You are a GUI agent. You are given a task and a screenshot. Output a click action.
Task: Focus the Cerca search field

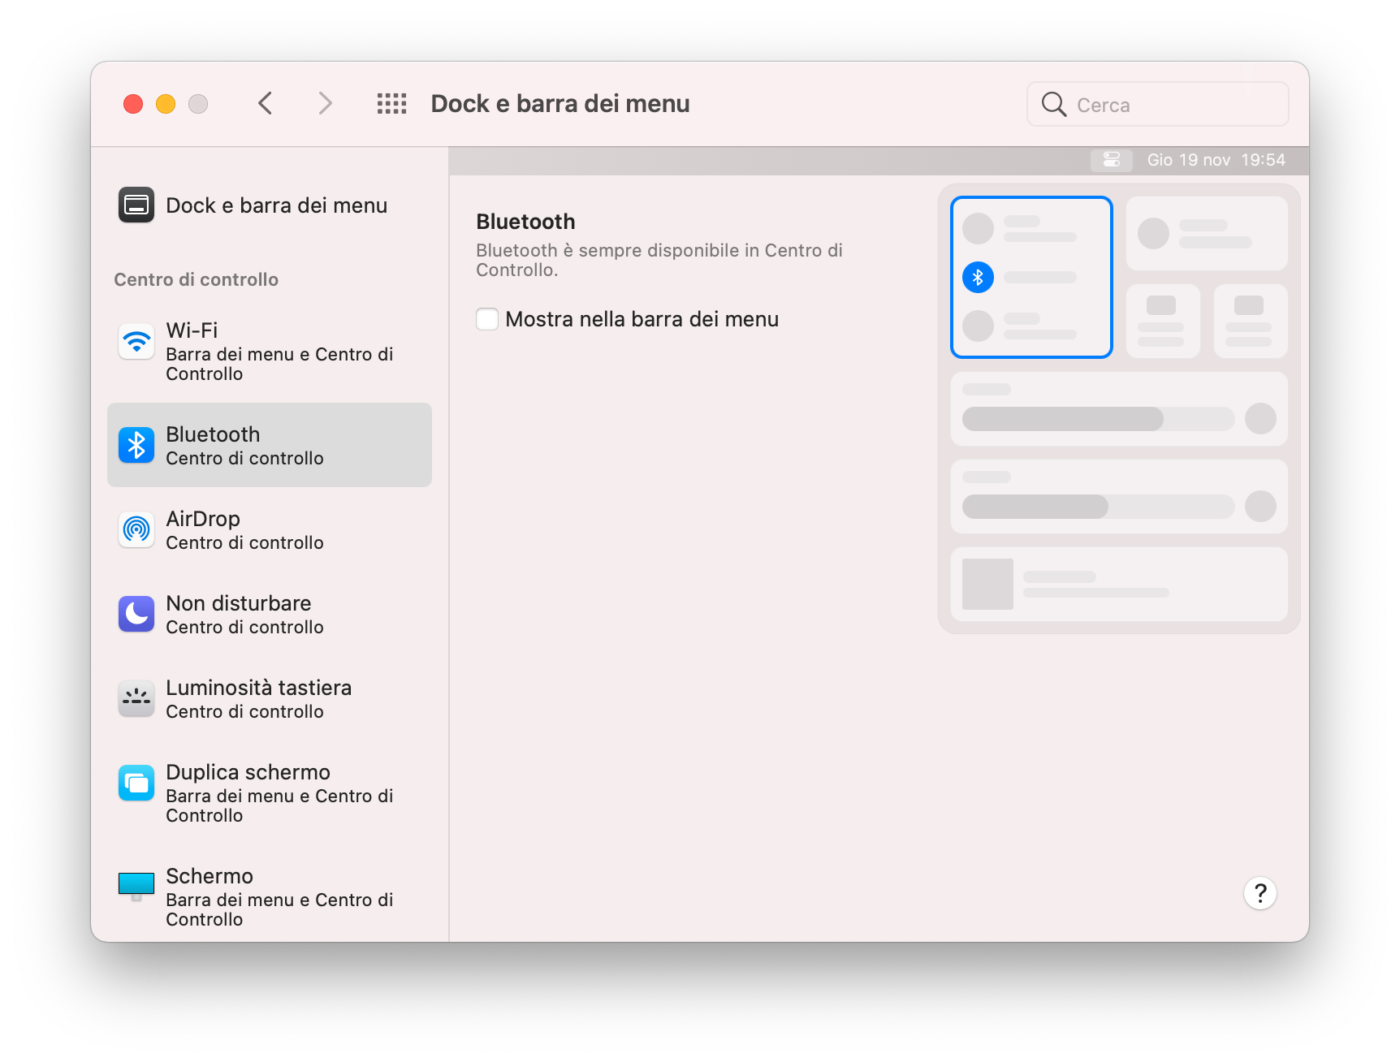pos(1158,104)
